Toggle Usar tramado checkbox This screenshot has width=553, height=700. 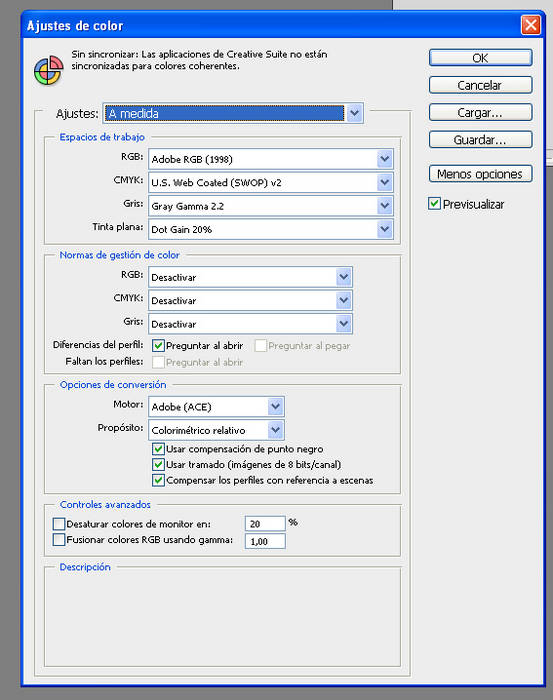[x=158, y=464]
